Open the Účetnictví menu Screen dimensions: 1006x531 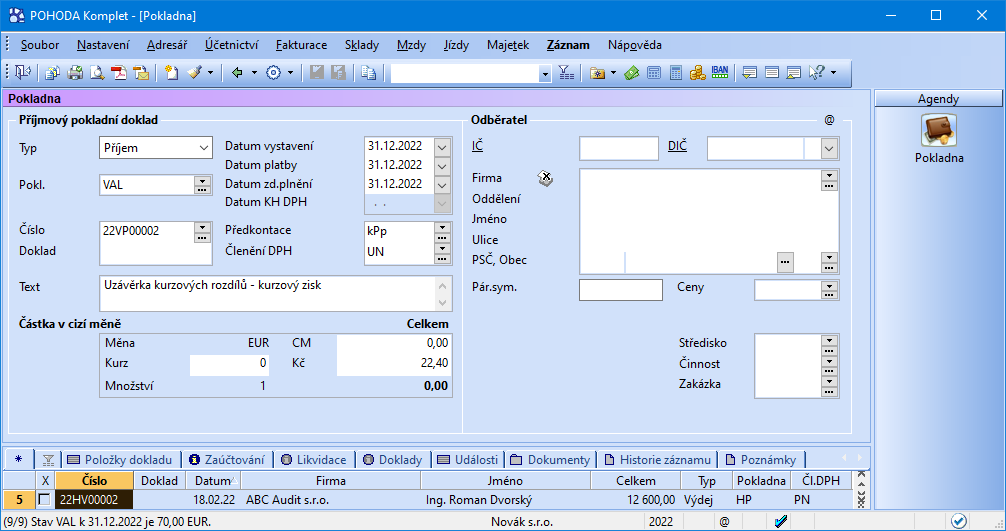(x=232, y=45)
